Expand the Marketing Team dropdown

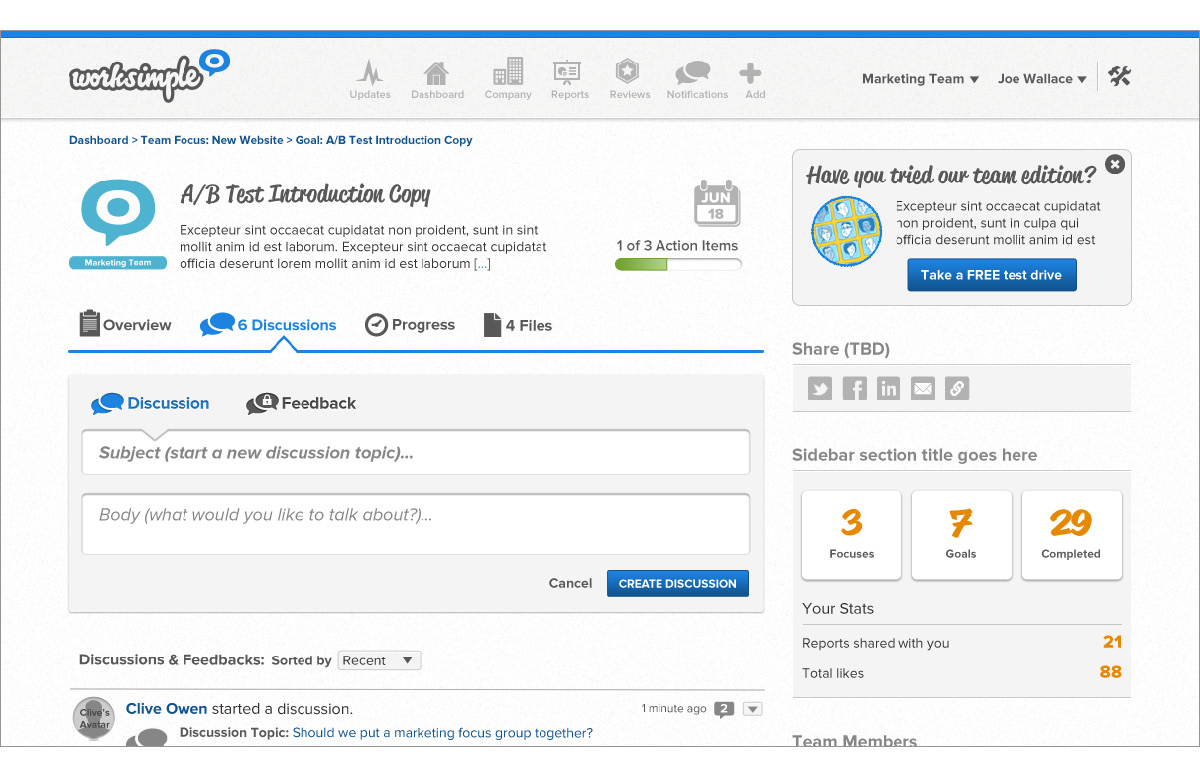coord(920,79)
